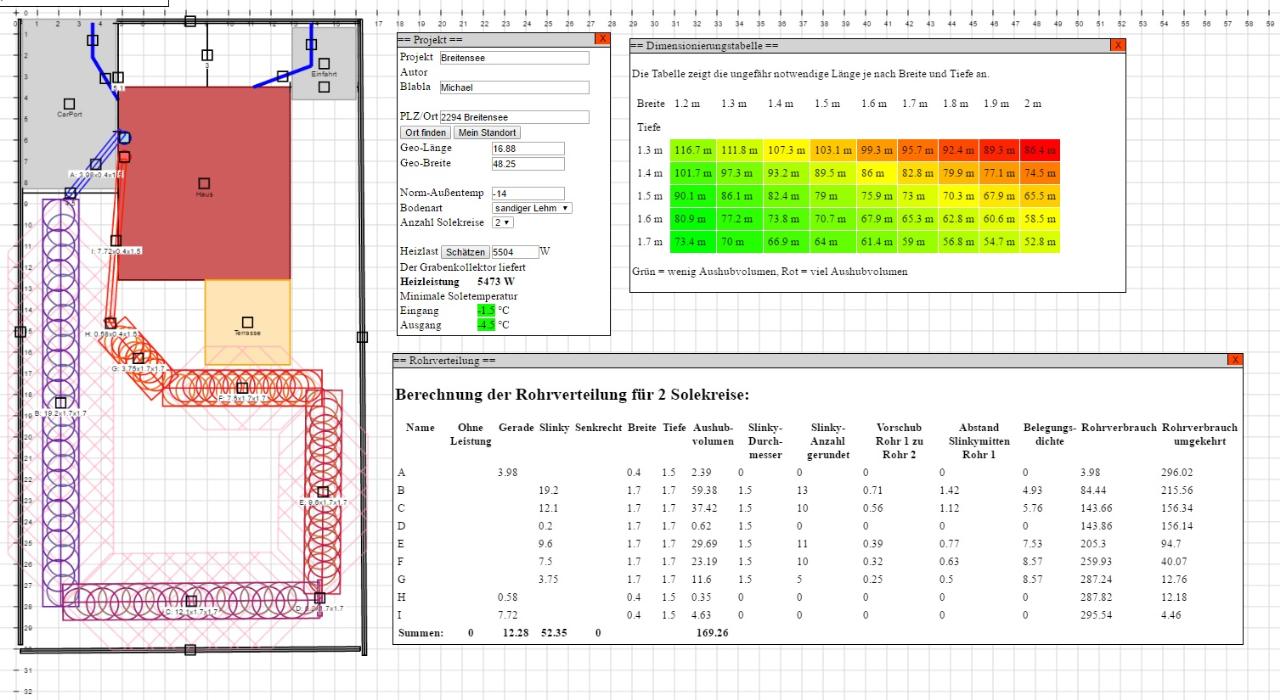Select trench F slinky handle

click(242, 388)
